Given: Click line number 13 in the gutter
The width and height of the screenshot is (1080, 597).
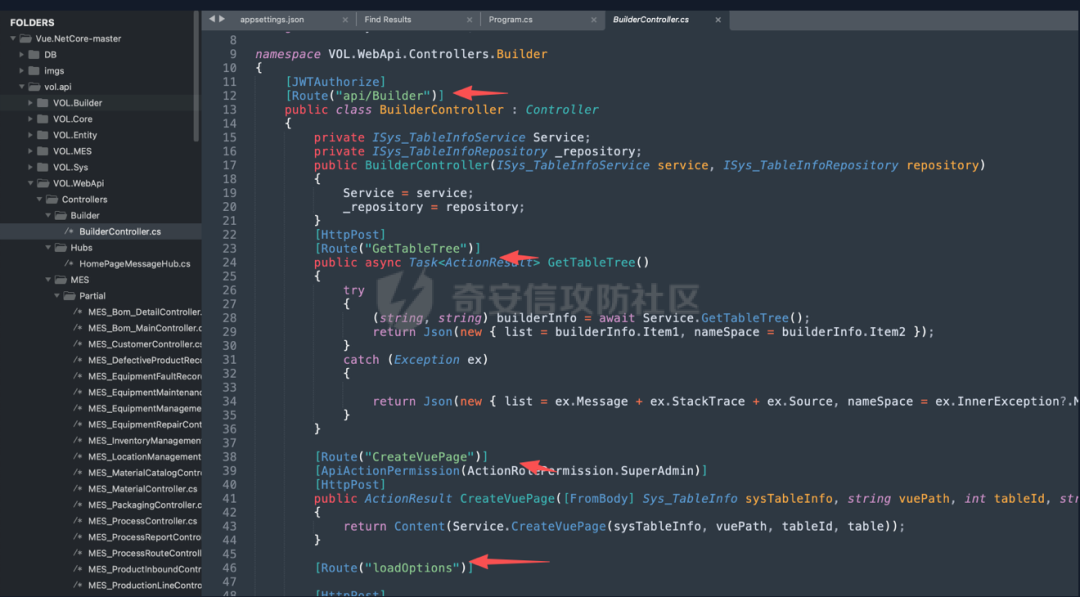Looking at the screenshot, I should 229,109.
